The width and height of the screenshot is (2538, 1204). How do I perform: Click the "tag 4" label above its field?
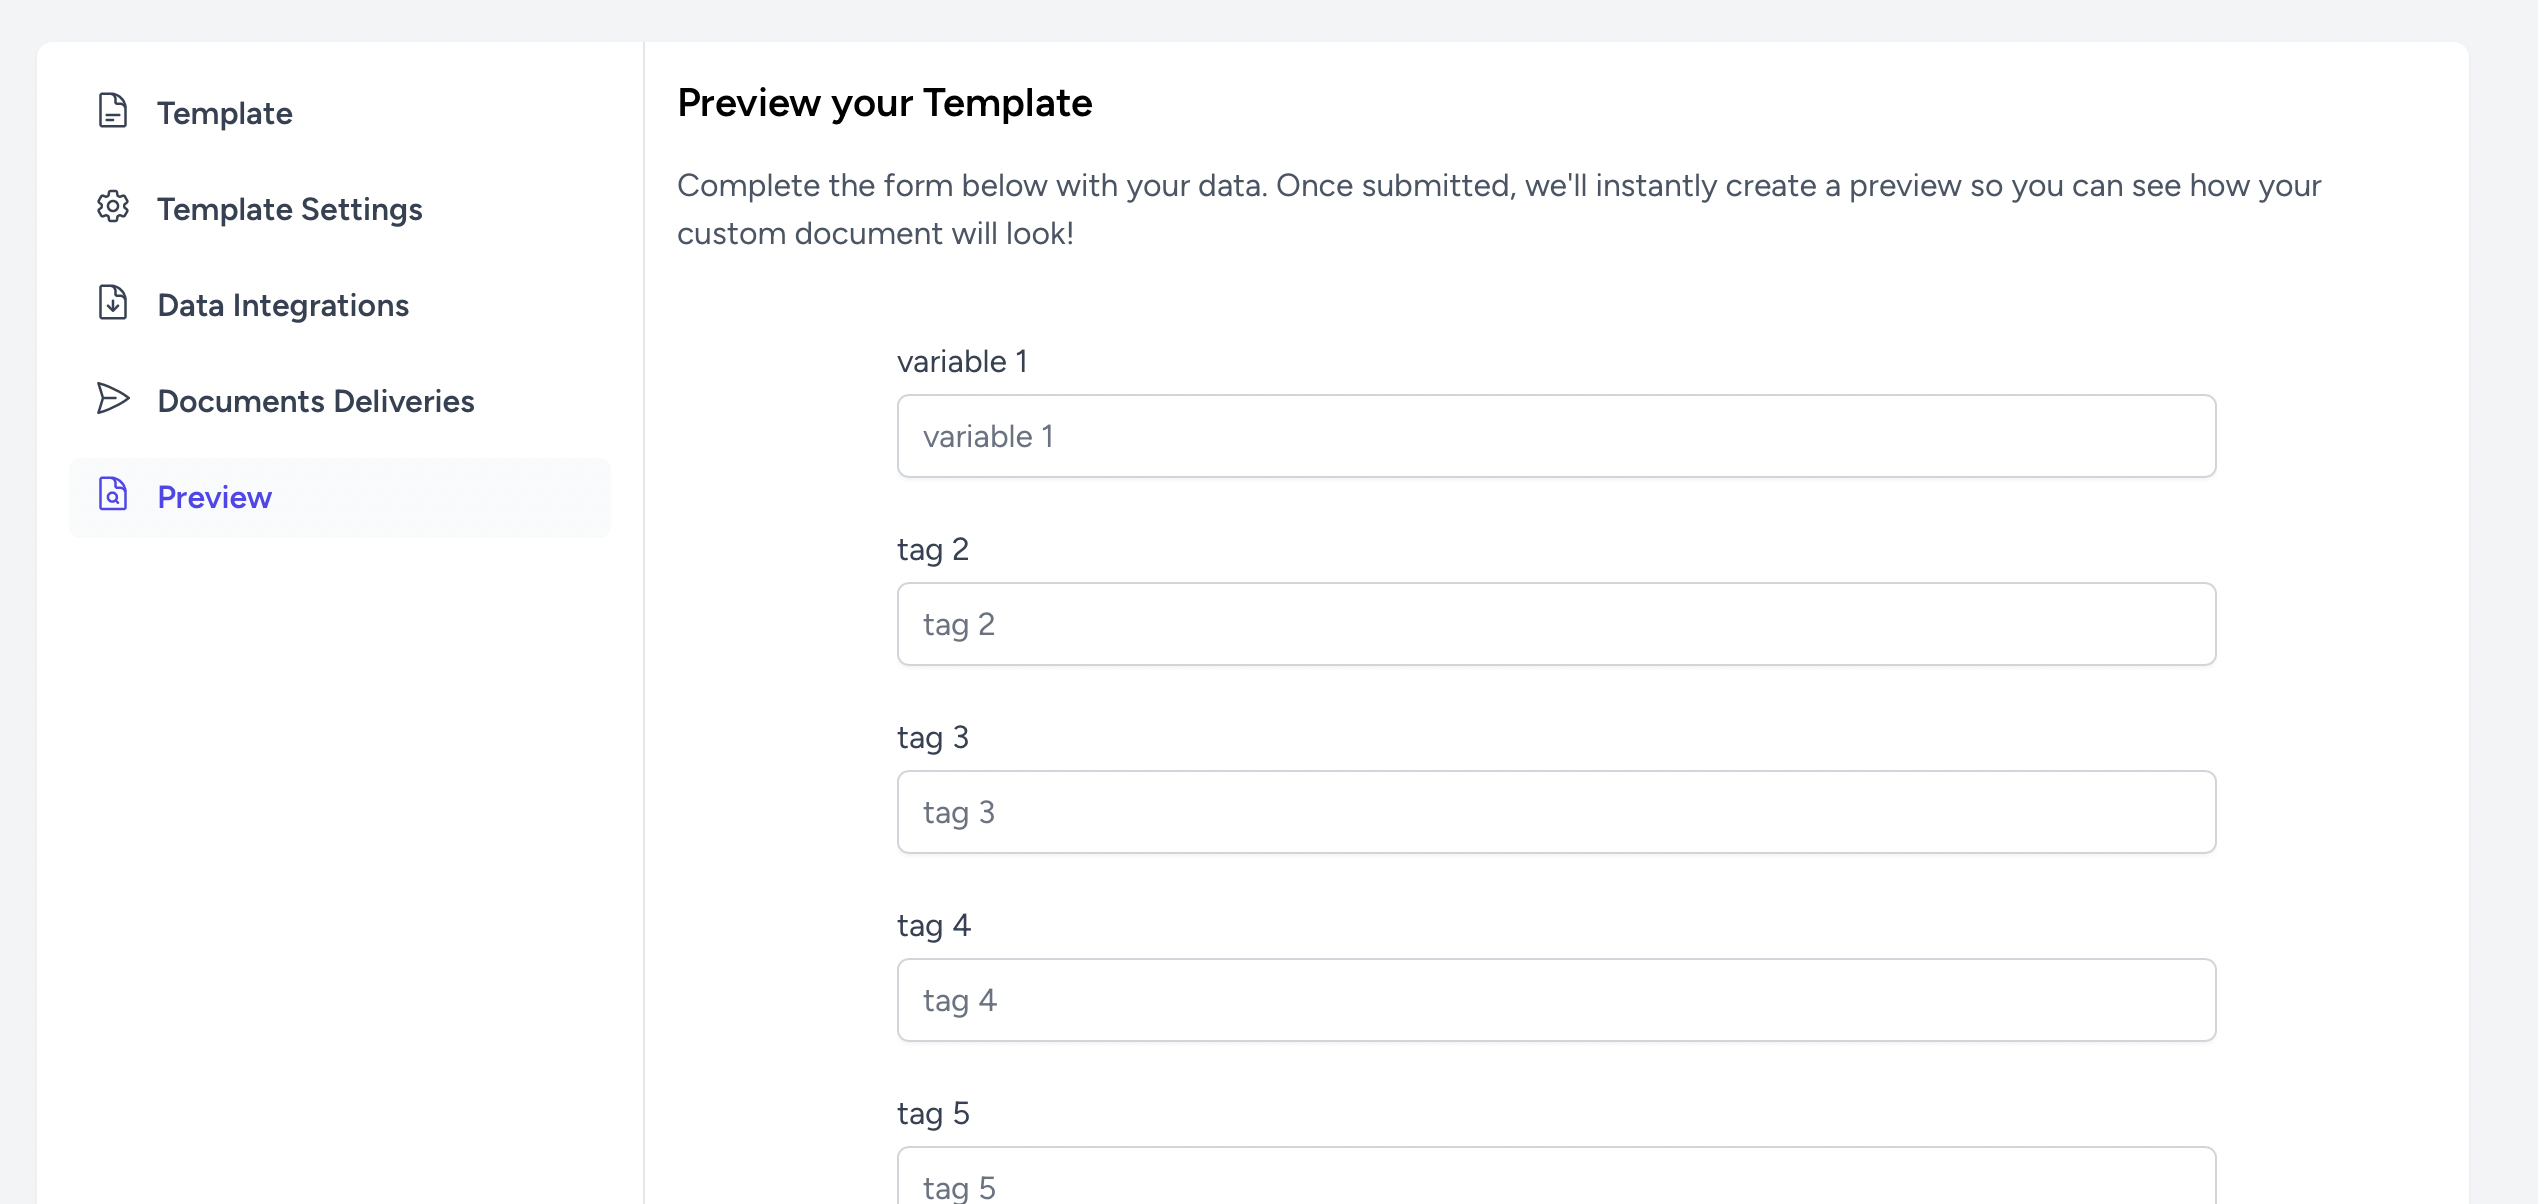tap(933, 925)
